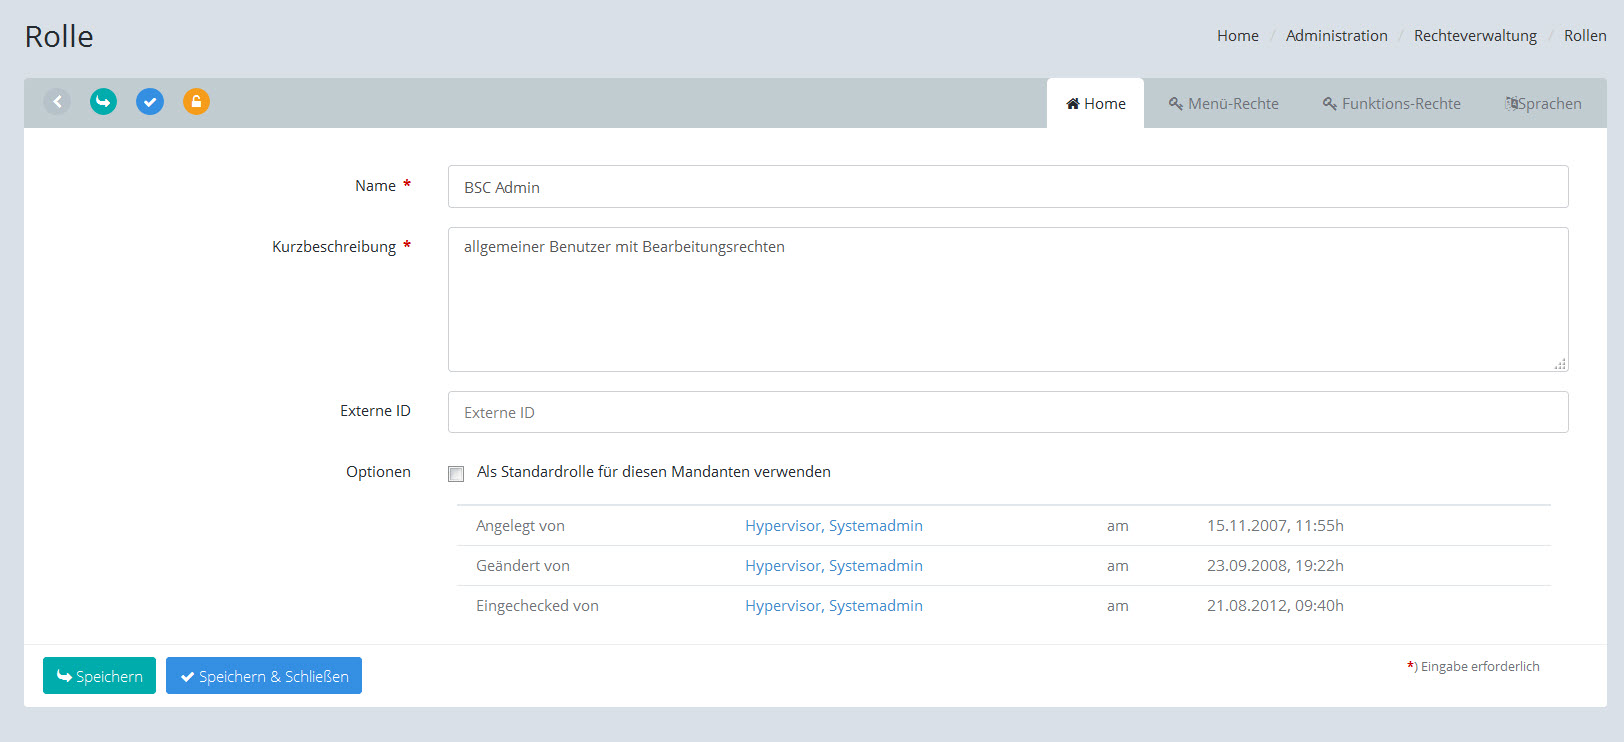This screenshot has height=742, width=1624.
Task: Select the Home tab with house icon
Action: [1095, 104]
